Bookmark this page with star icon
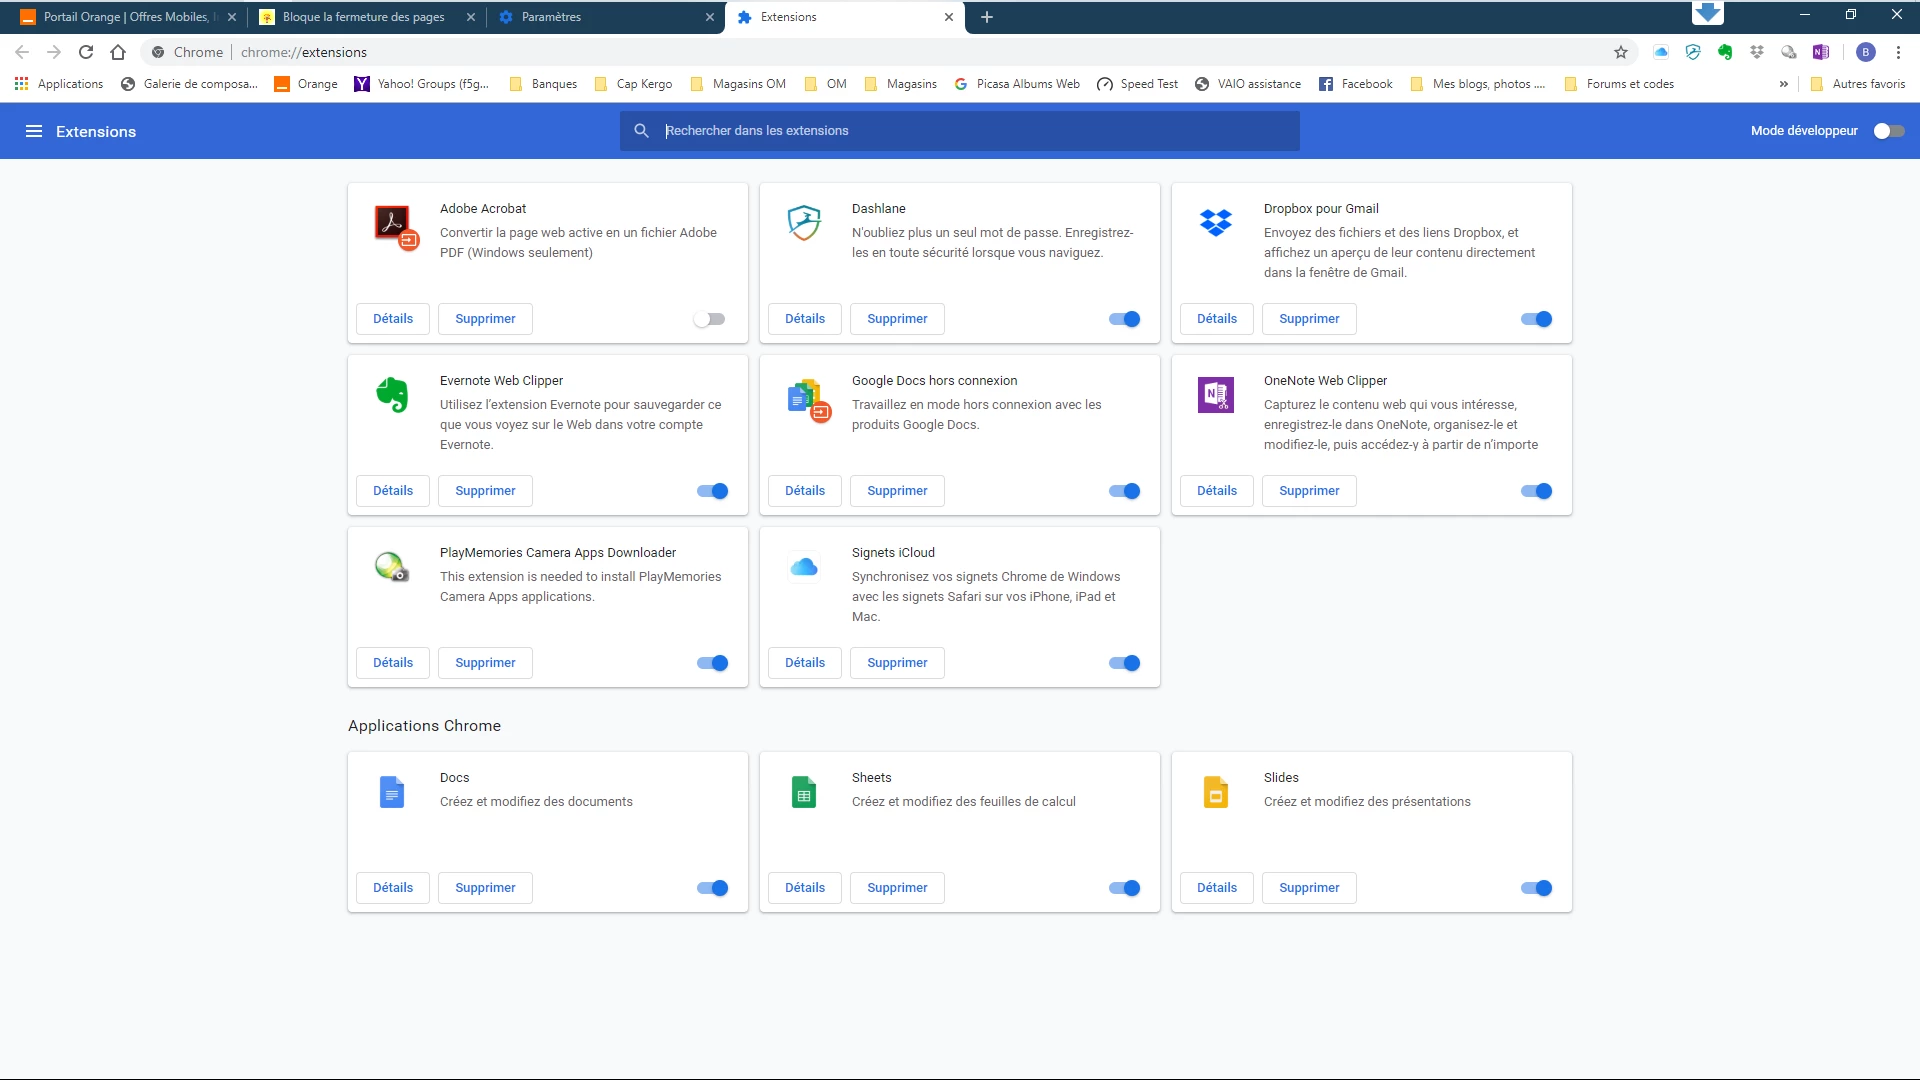 tap(1621, 52)
